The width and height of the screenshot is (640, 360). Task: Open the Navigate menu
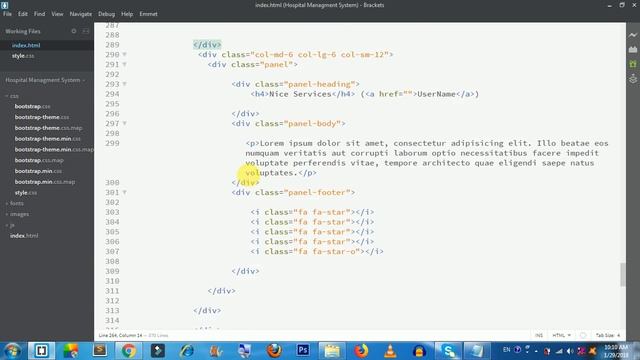81,14
